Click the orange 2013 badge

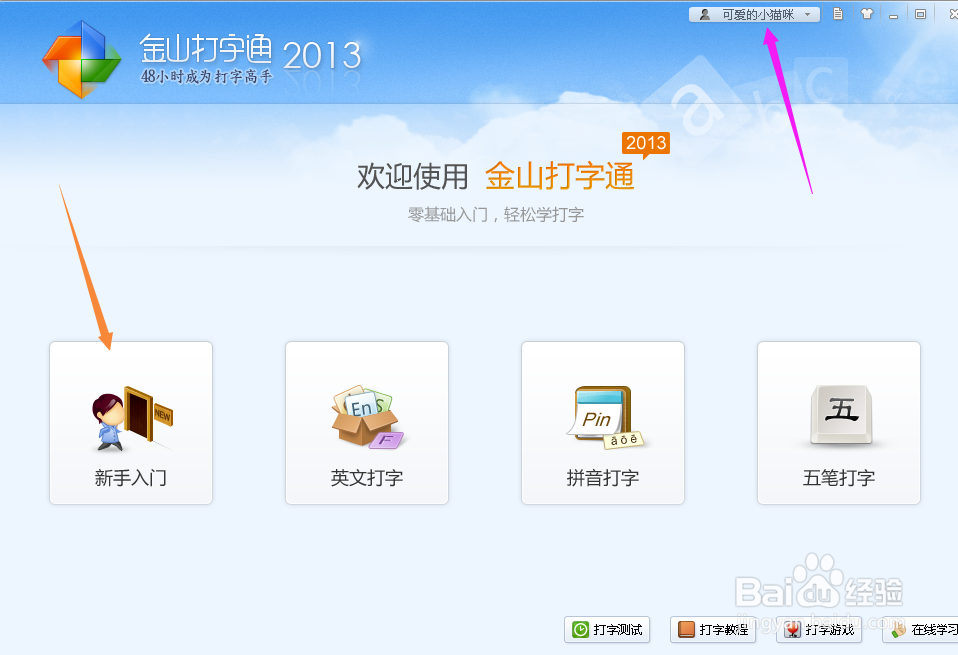coord(646,143)
